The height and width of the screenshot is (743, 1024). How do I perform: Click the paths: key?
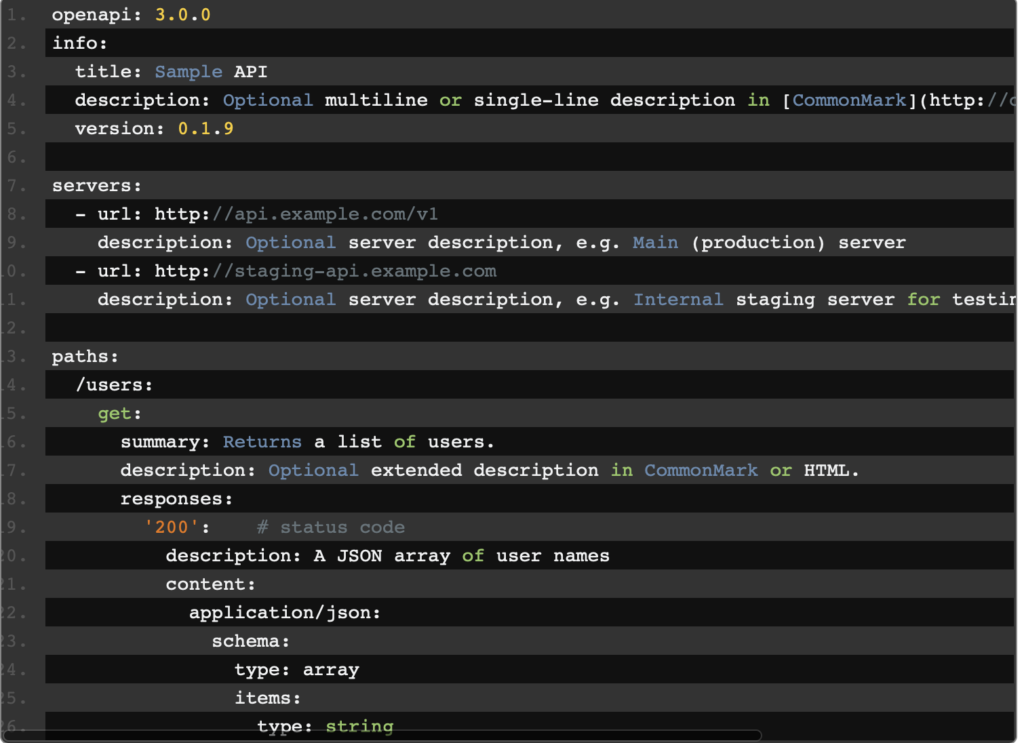pos(85,356)
